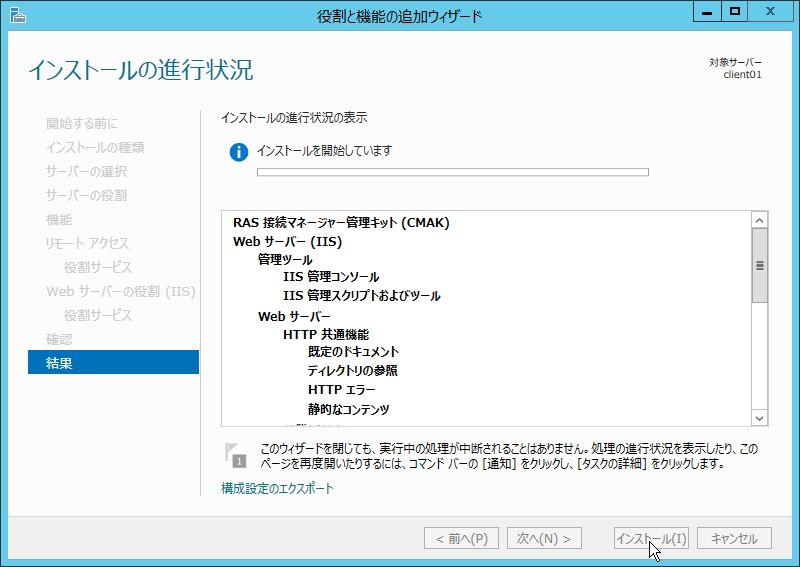Click the 管理ツール entry
This screenshot has width=800, height=567.
pos(285,259)
